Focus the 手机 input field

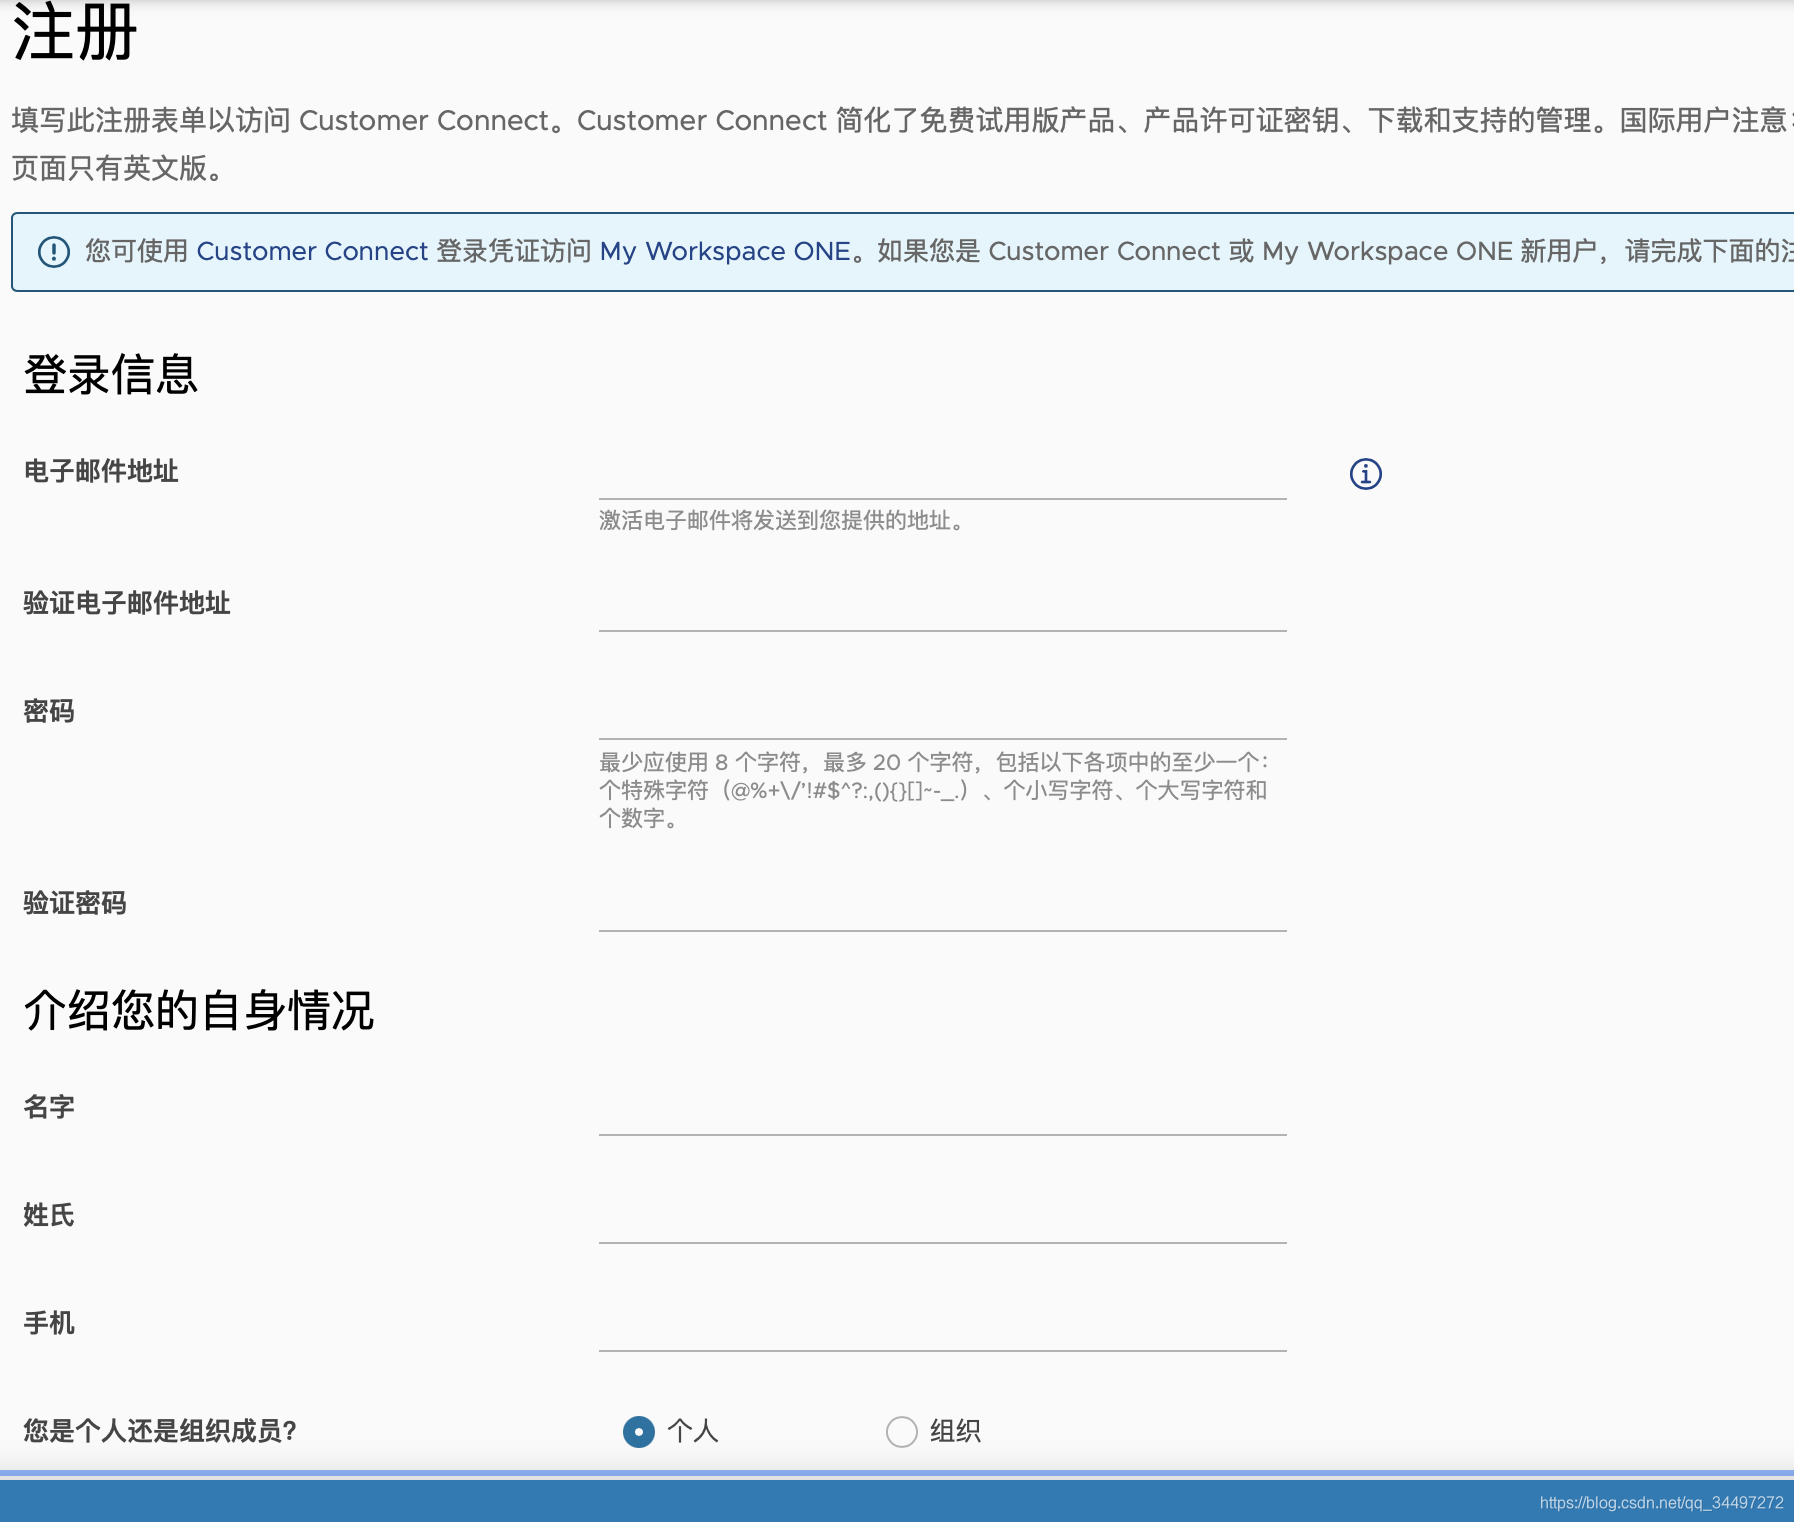942,1326
